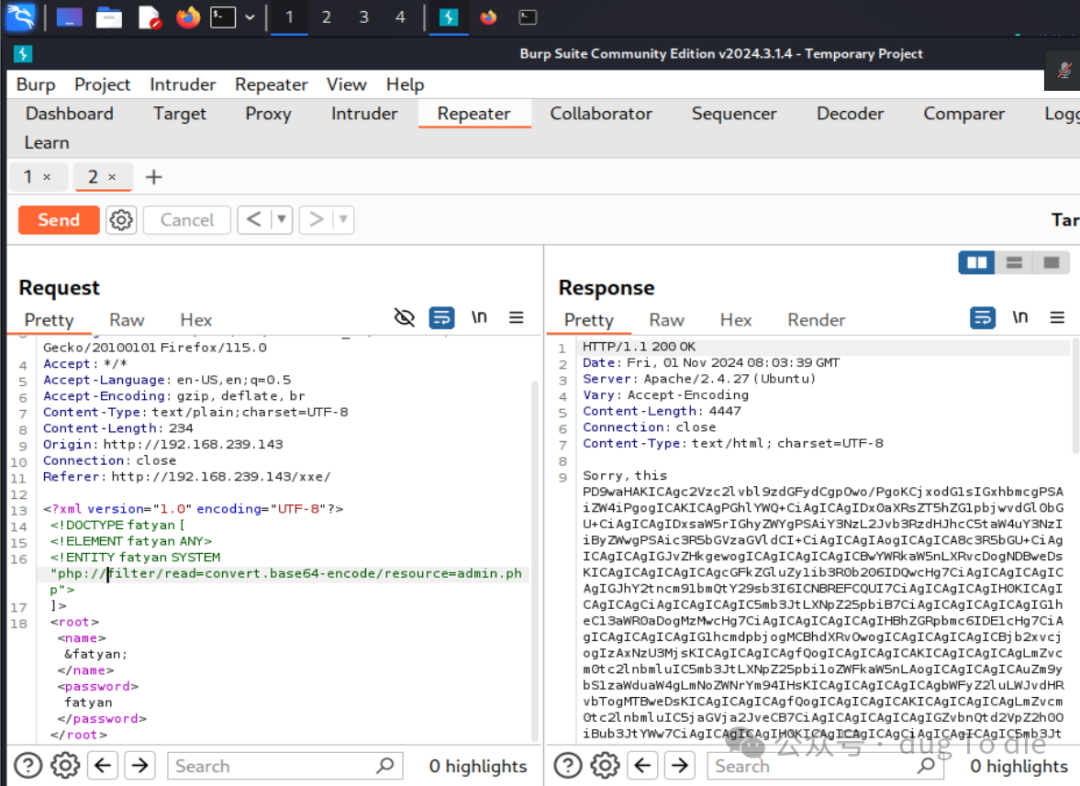Open the Repeater menu in menu bar
Image resolution: width=1080 pixels, height=786 pixels.
(271, 84)
